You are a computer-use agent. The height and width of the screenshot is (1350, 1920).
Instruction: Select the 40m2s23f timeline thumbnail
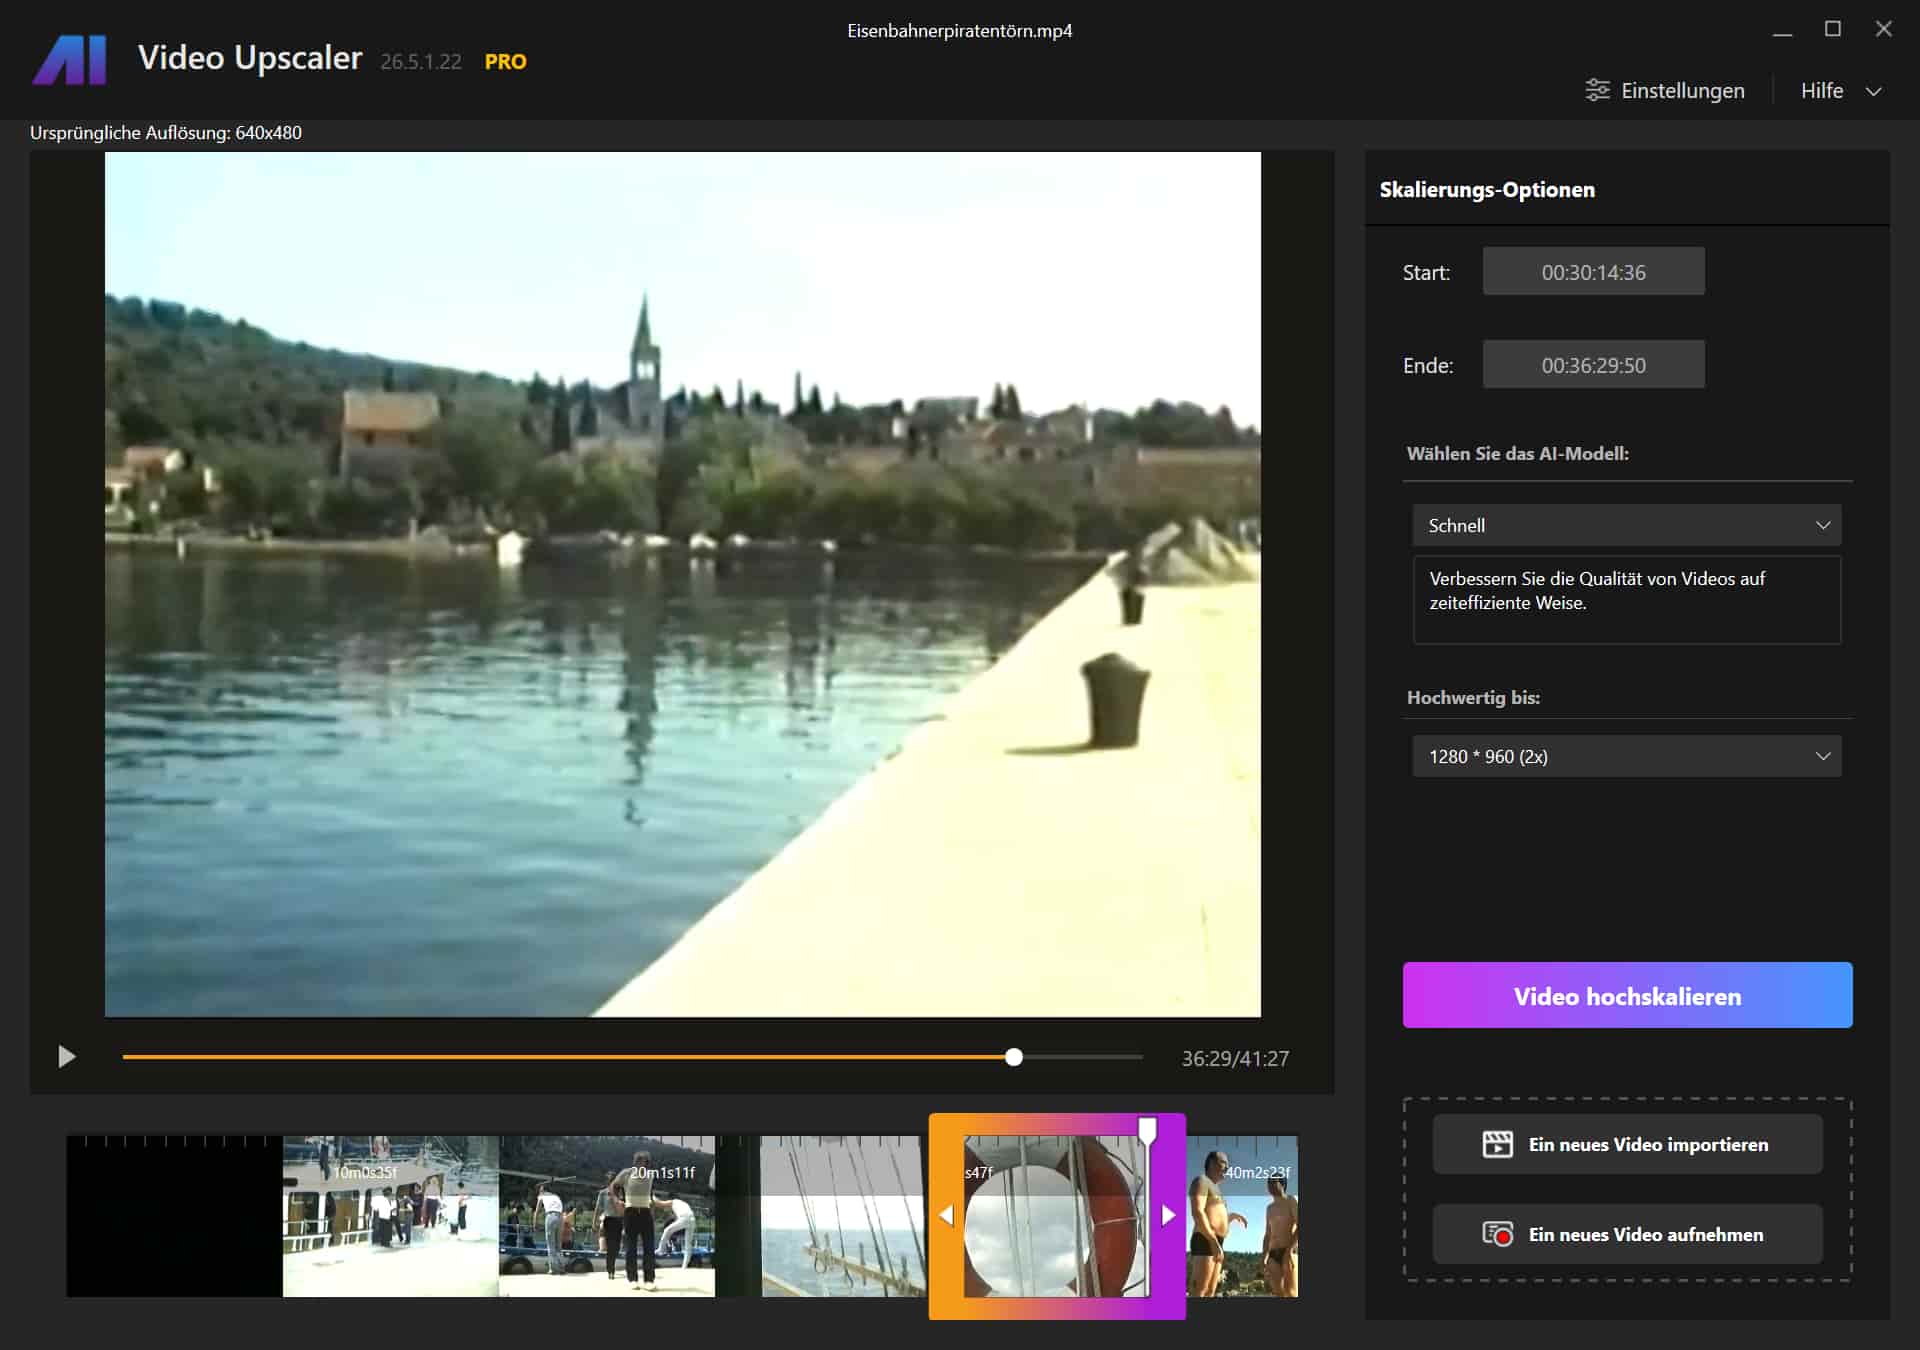click(1242, 1216)
